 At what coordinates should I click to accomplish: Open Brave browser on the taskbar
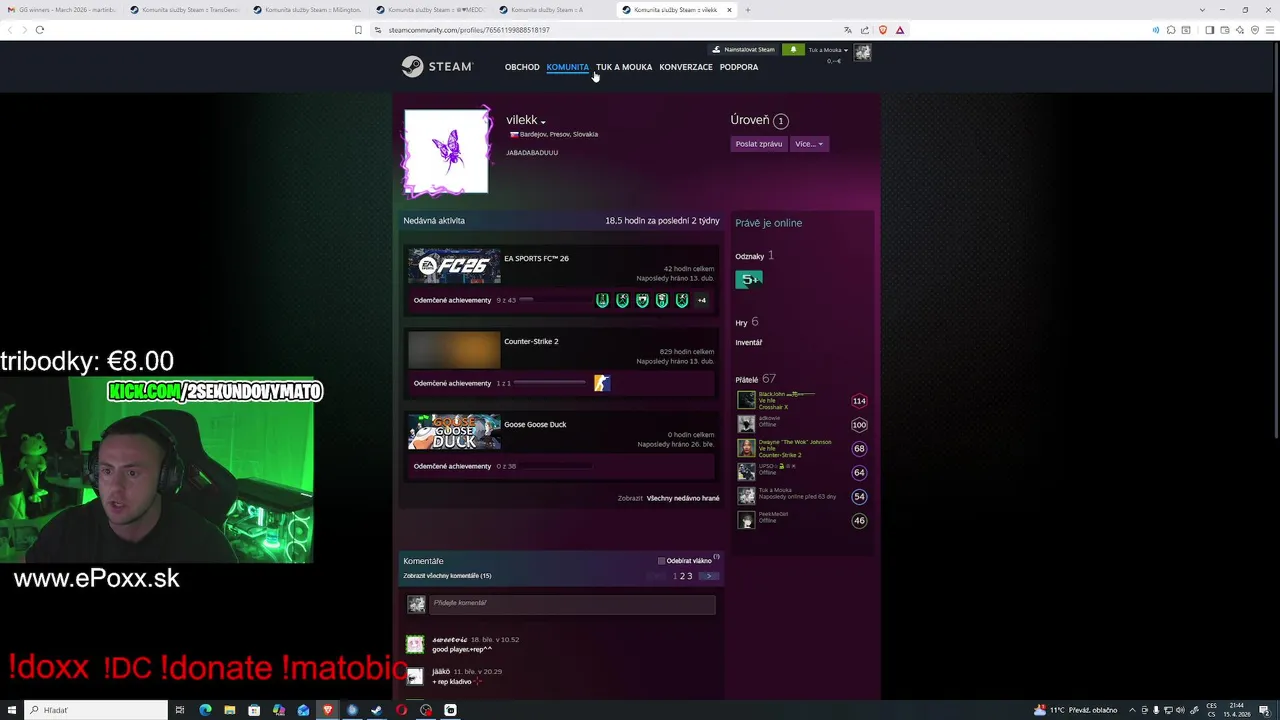click(327, 710)
